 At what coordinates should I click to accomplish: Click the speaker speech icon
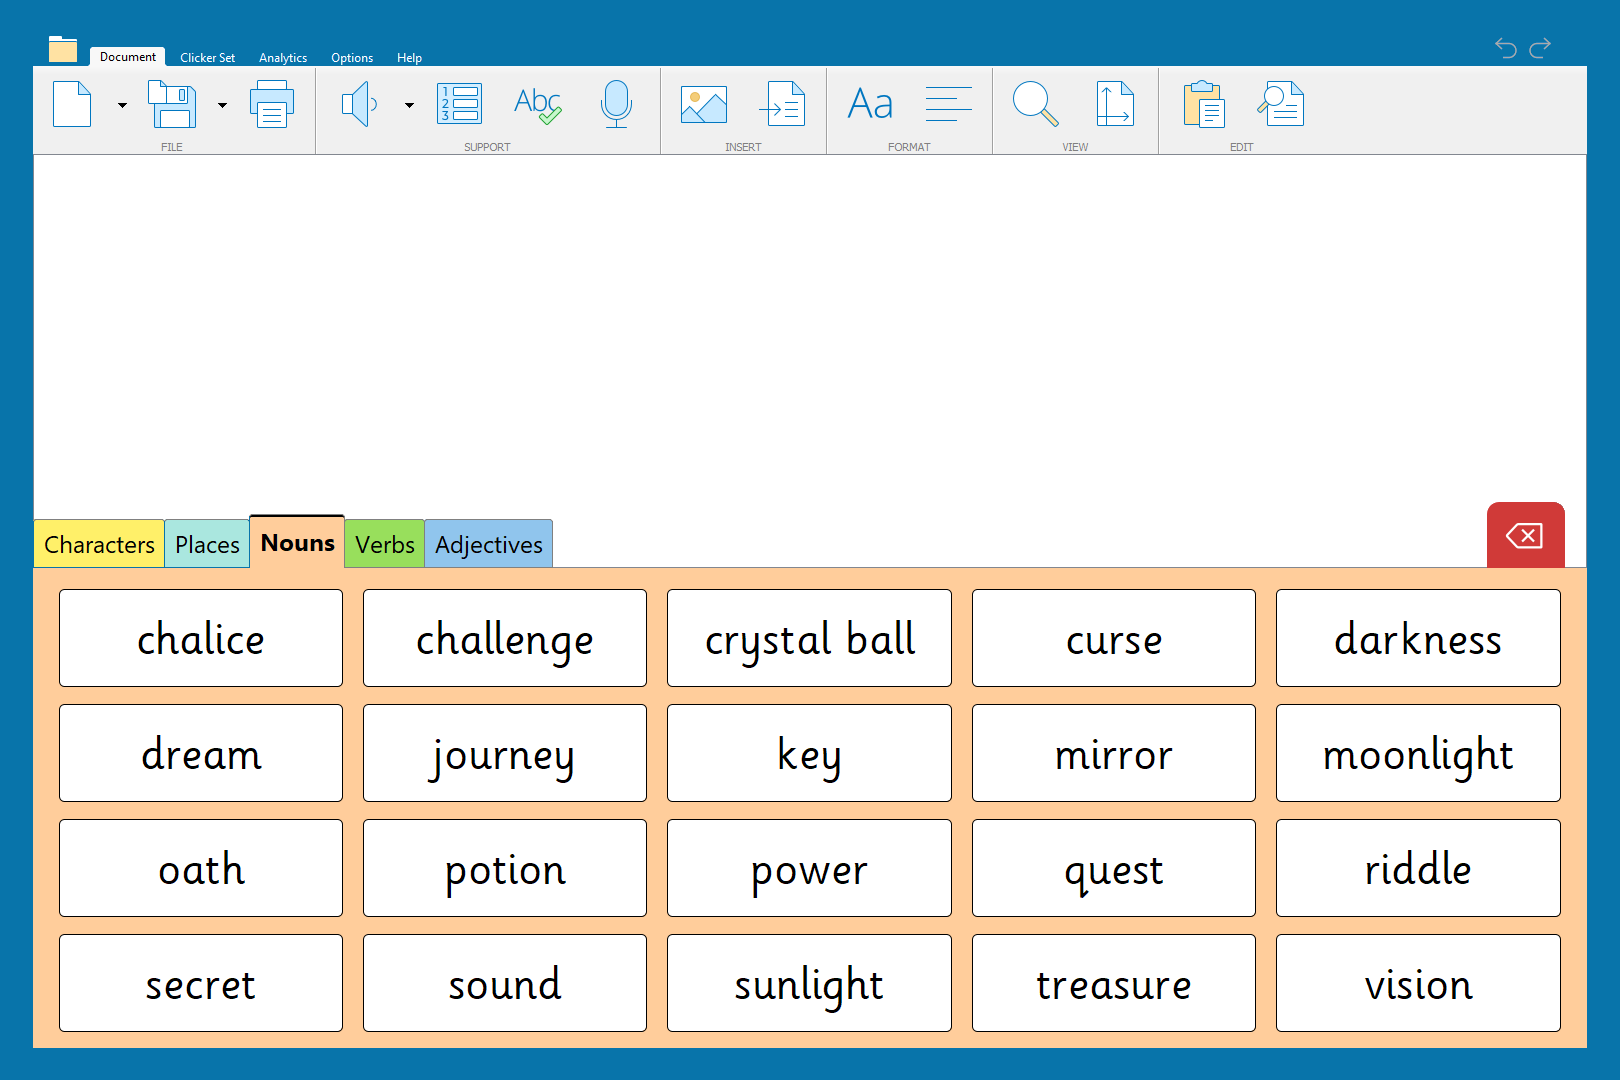click(x=359, y=104)
